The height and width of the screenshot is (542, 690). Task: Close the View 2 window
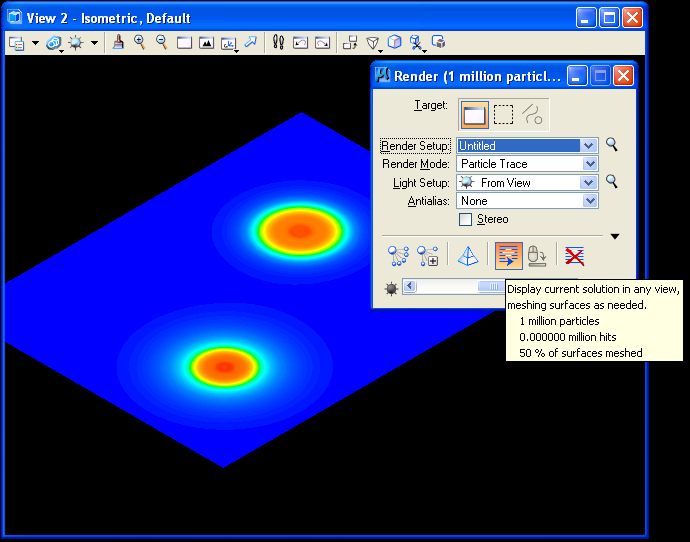click(633, 18)
